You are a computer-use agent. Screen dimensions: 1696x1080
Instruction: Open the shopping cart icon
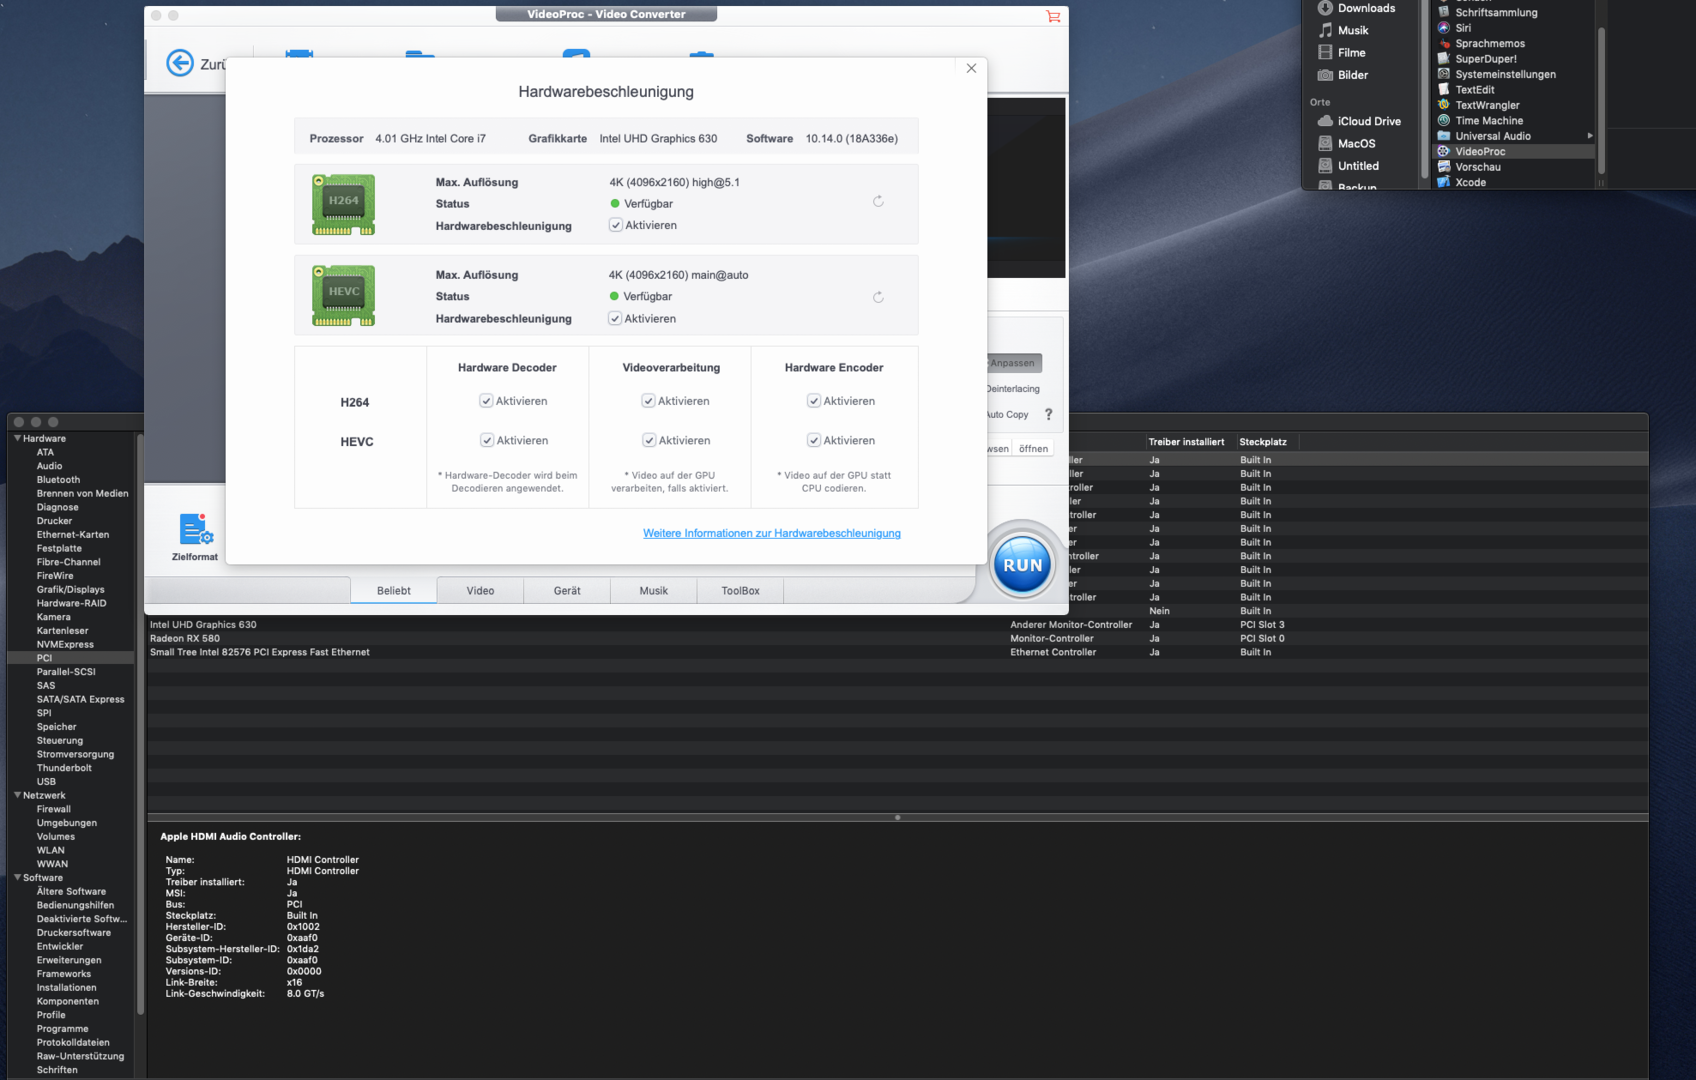click(x=1053, y=16)
